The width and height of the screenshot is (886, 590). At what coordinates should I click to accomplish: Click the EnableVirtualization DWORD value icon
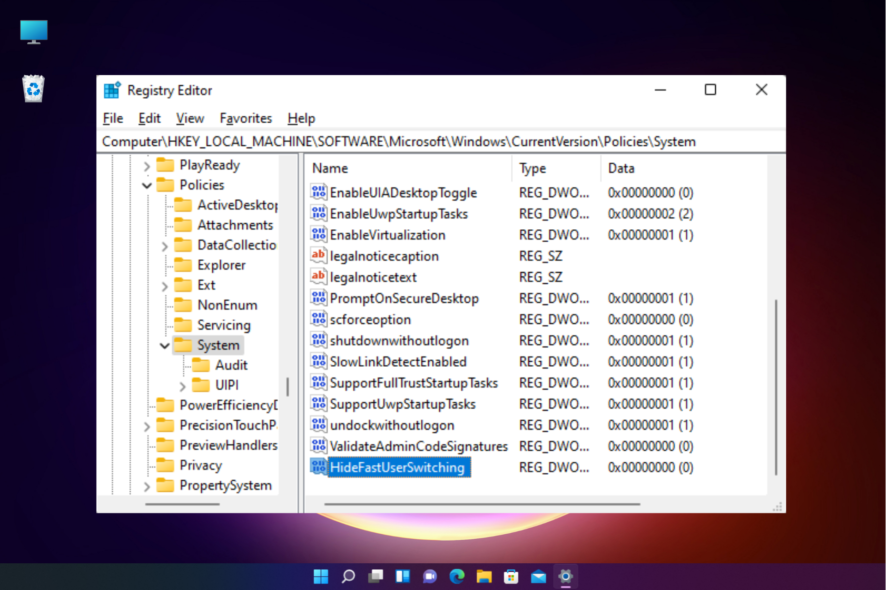click(321, 235)
